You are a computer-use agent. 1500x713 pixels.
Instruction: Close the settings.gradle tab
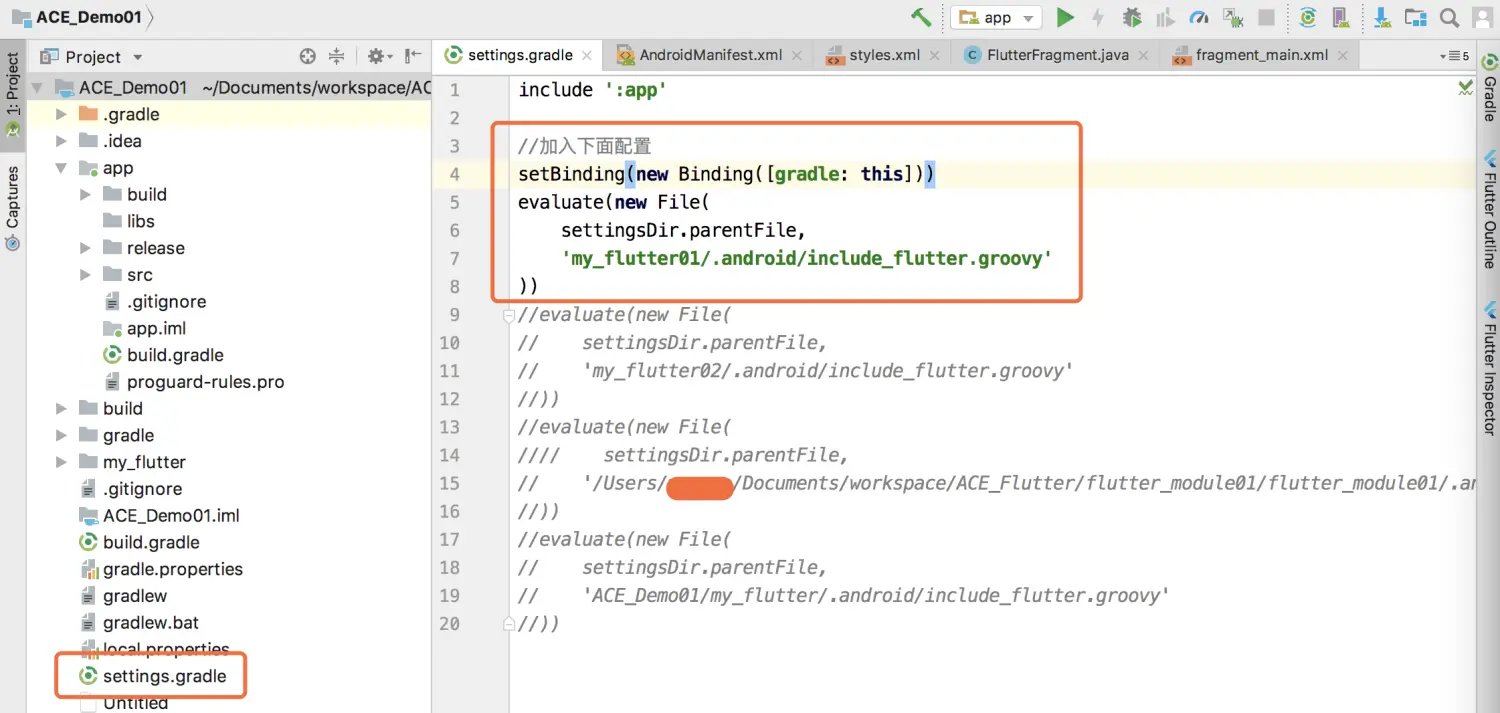pyautogui.click(x=587, y=56)
